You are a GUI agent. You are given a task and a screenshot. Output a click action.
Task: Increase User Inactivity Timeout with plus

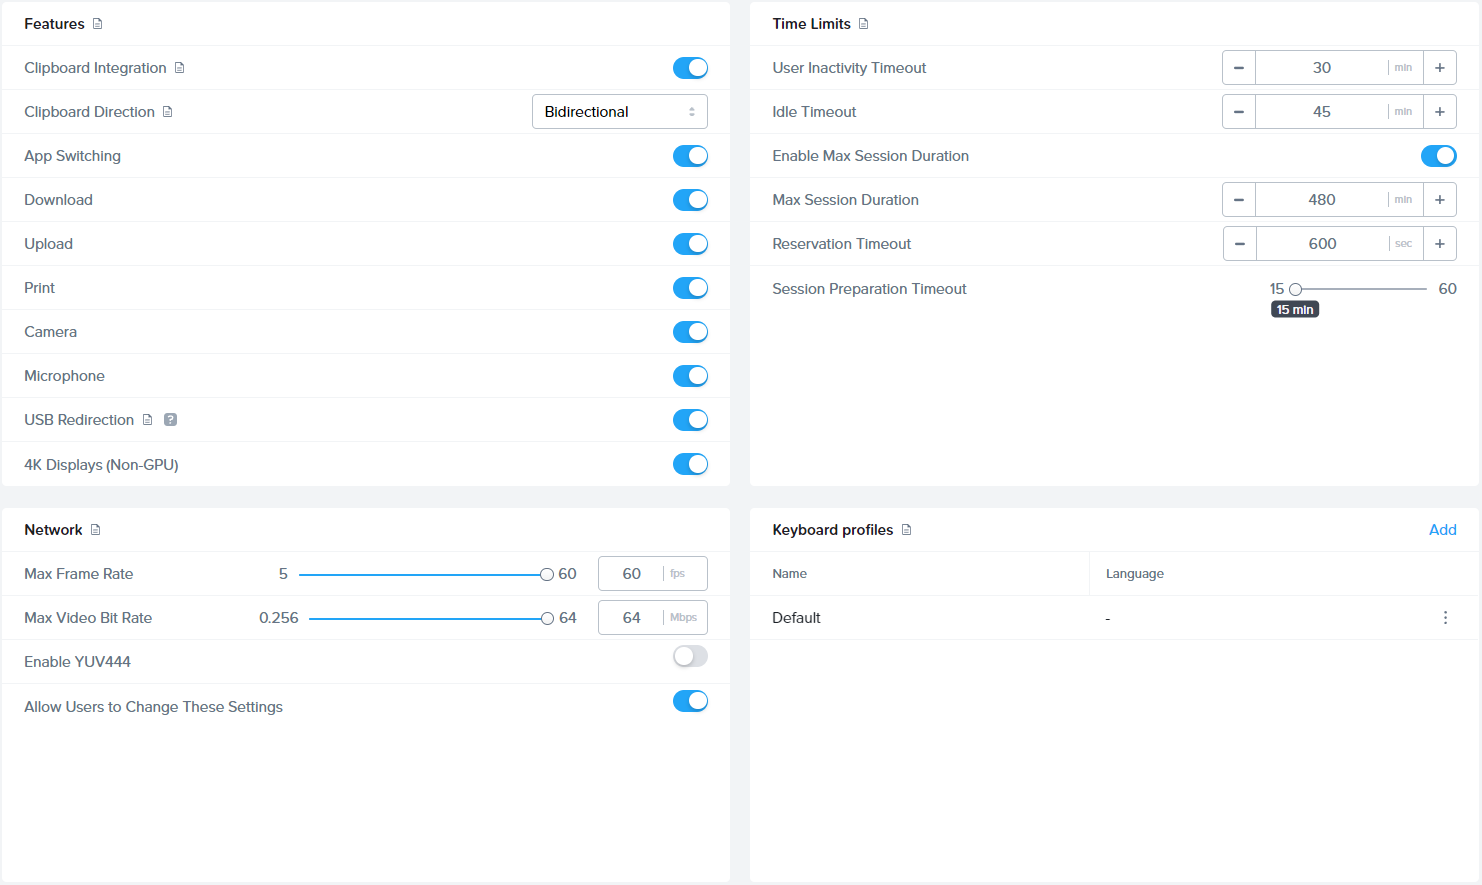coord(1439,68)
